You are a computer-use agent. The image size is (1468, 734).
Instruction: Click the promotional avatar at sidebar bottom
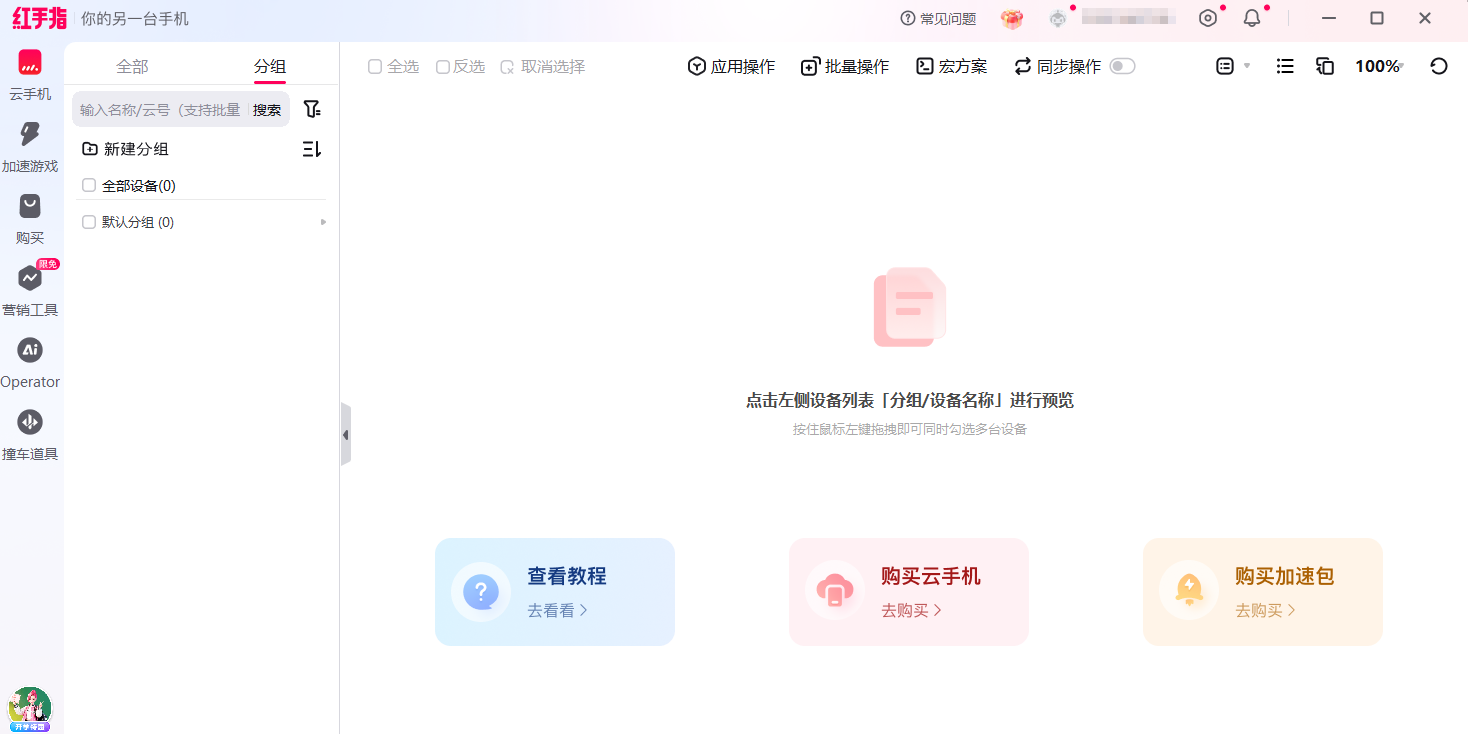point(30,708)
